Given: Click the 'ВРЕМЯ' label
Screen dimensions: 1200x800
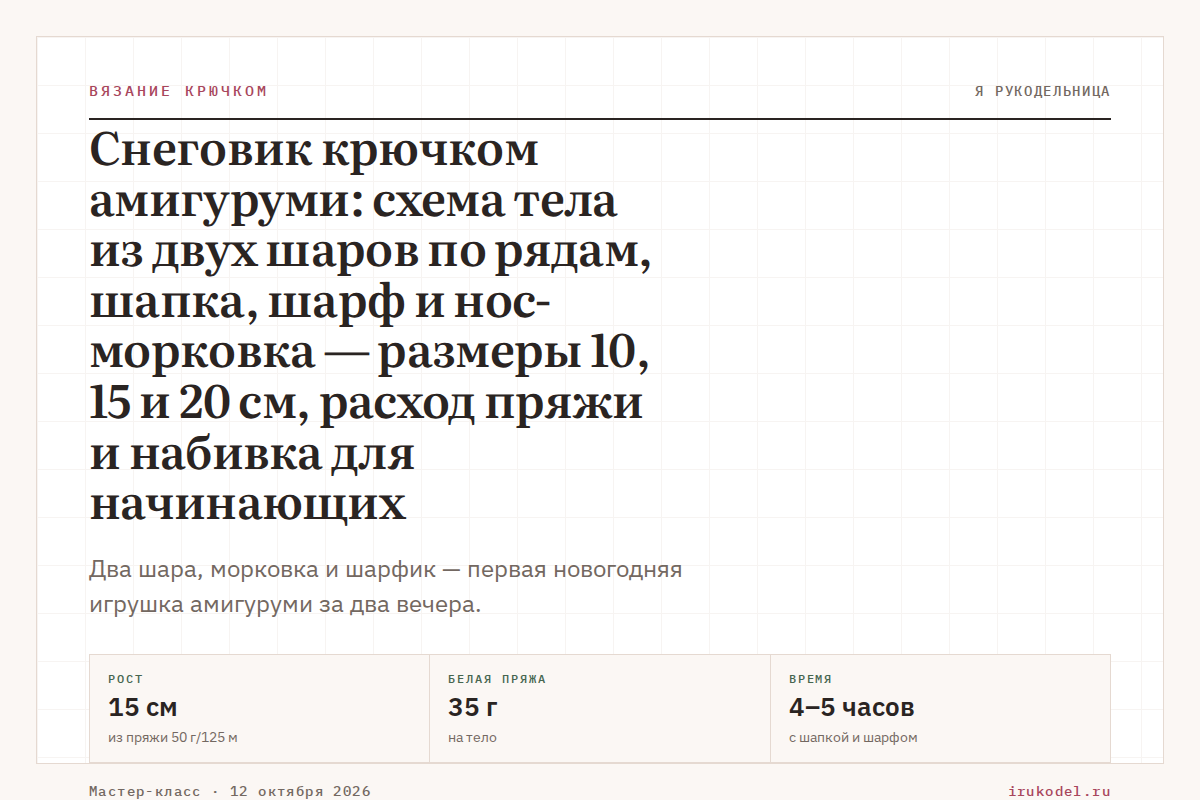Looking at the screenshot, I should click(810, 679).
